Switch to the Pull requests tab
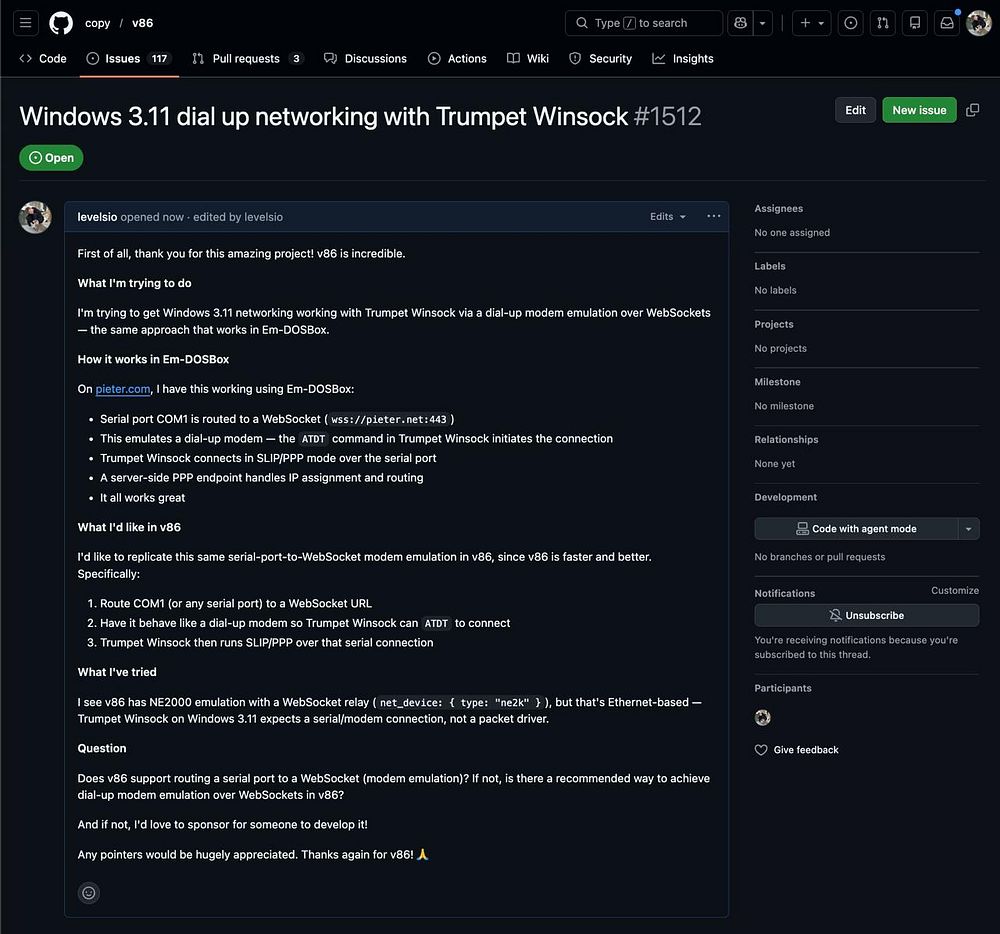 pos(247,59)
